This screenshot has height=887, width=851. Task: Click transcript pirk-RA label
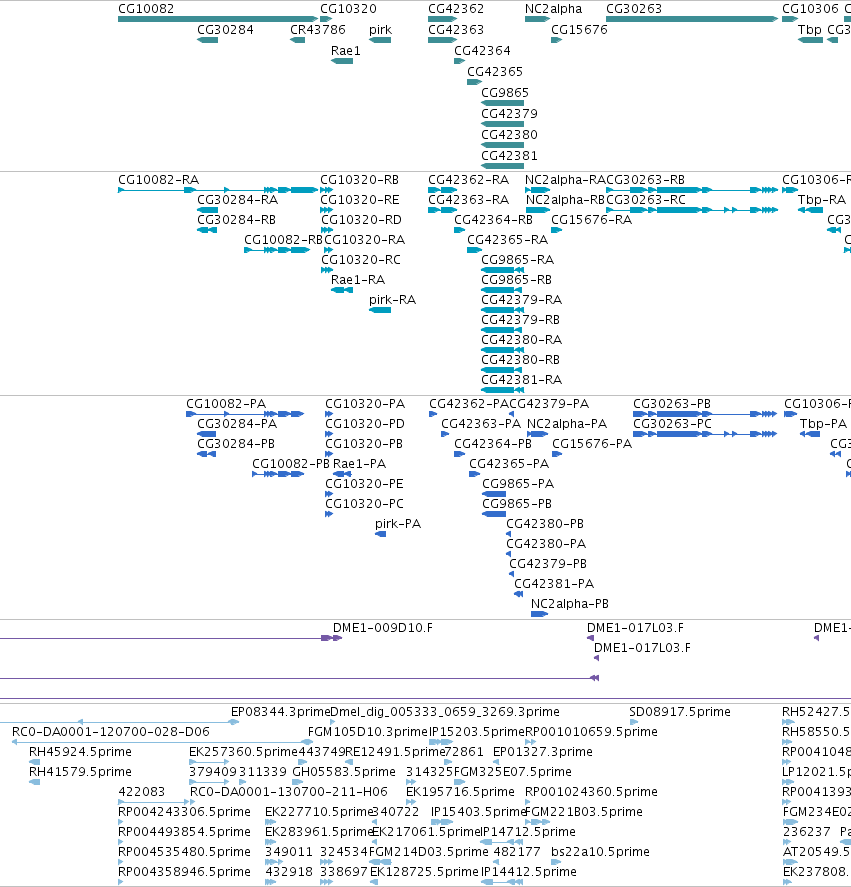(x=392, y=300)
